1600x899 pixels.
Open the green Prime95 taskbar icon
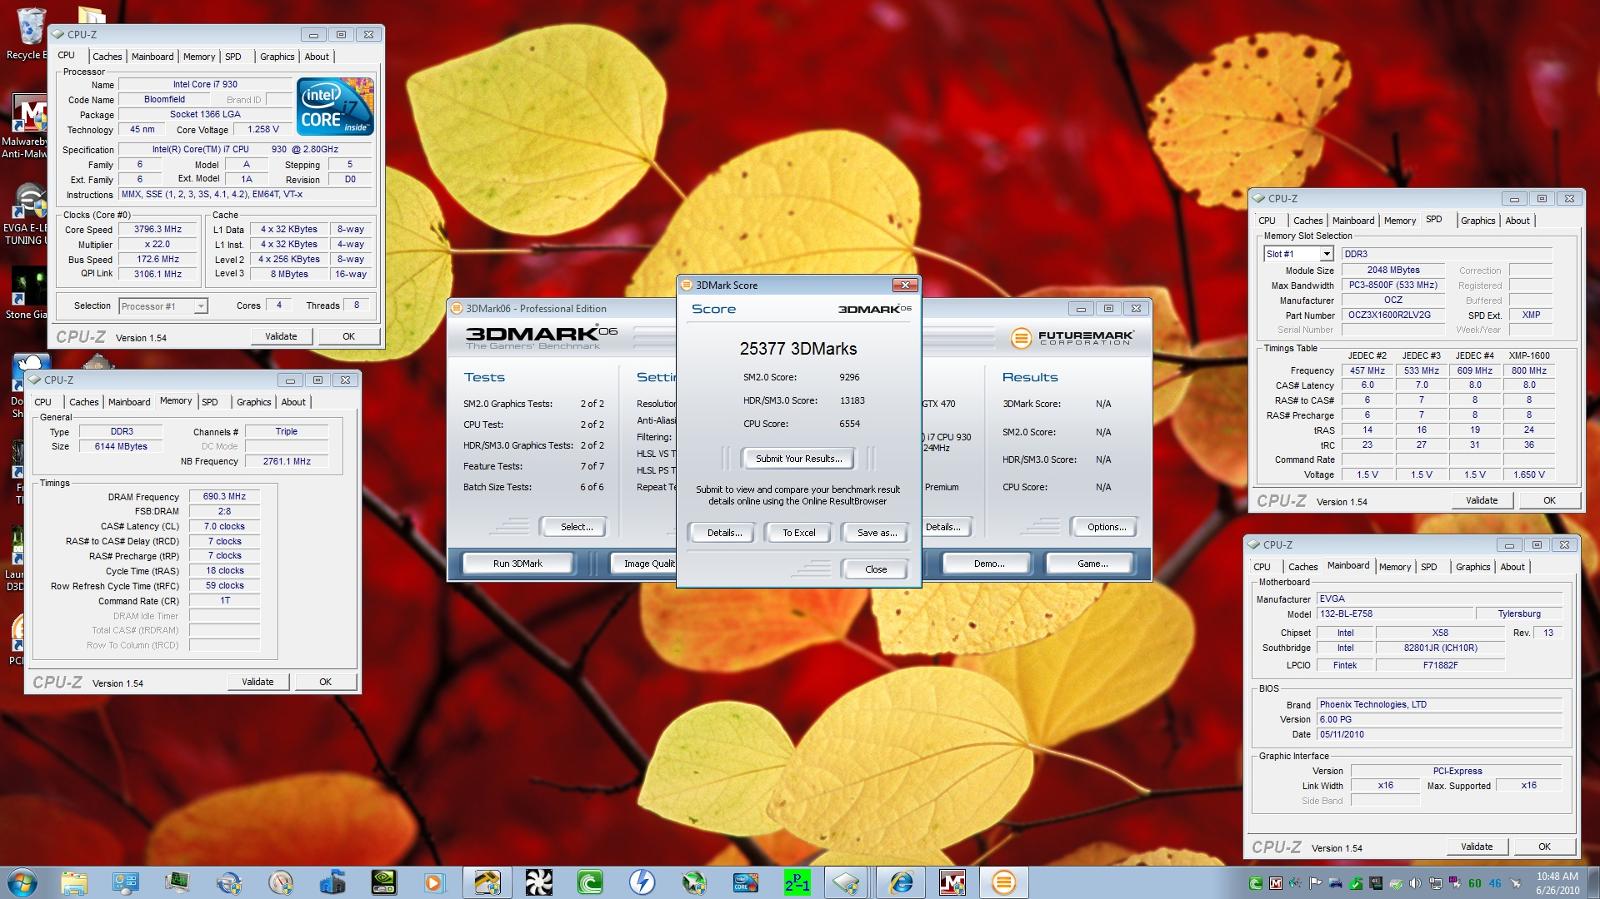797,882
